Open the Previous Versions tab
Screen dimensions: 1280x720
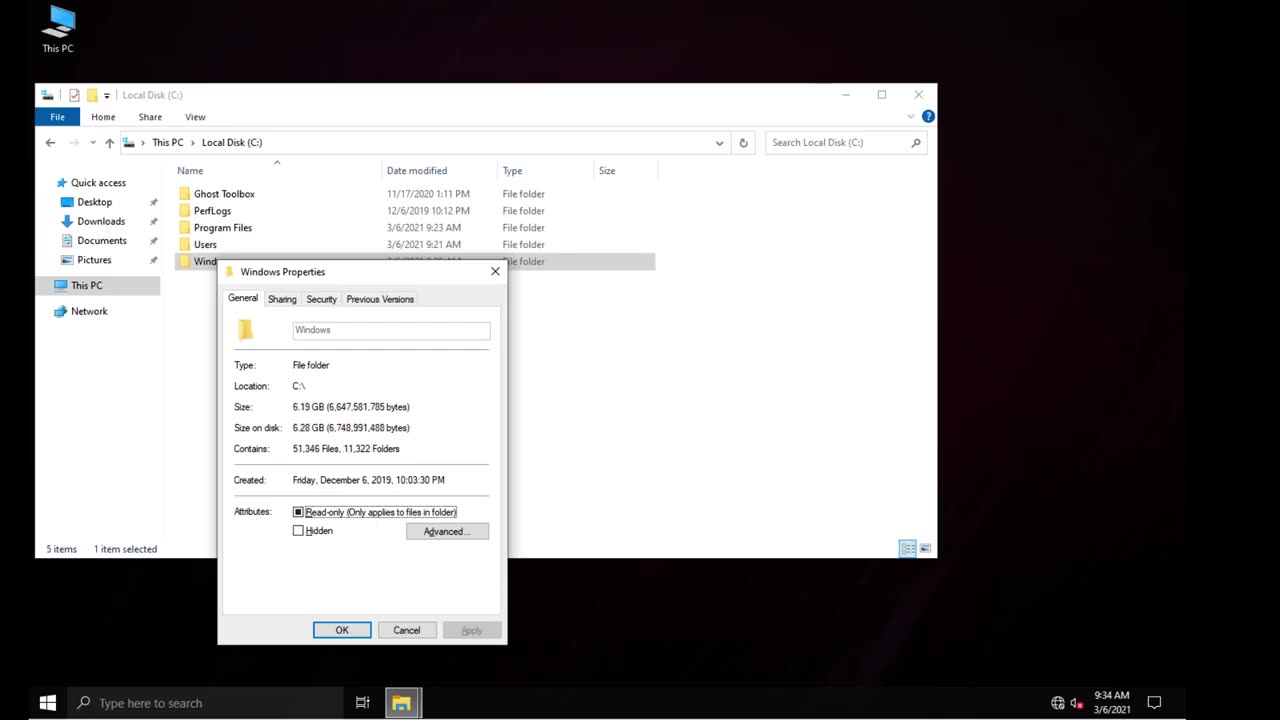[380, 299]
